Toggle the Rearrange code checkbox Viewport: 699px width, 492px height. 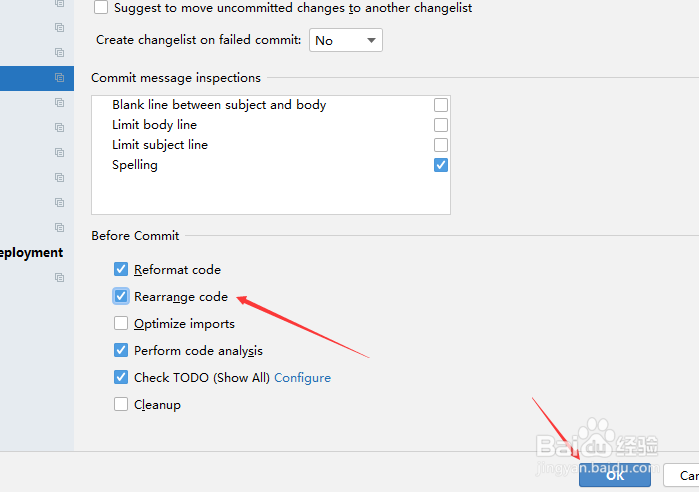point(121,296)
